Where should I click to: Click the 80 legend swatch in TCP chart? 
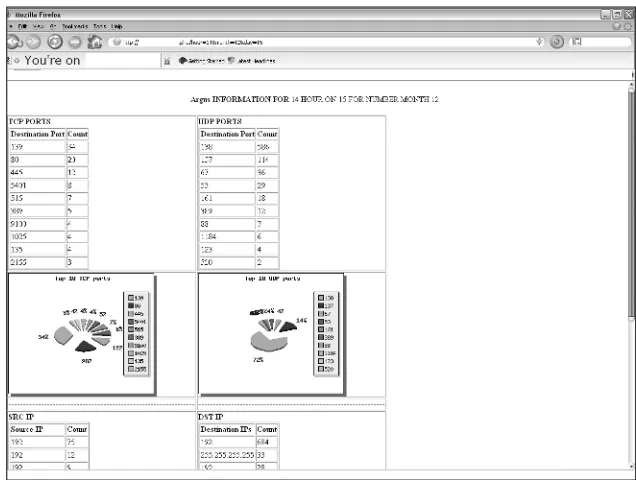tap(131, 306)
